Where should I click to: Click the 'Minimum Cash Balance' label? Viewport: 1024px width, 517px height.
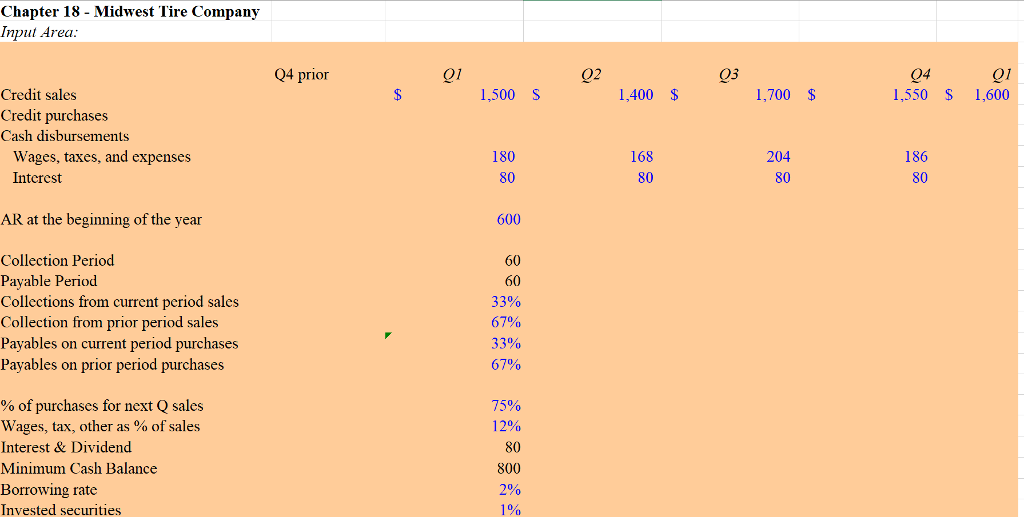79,469
